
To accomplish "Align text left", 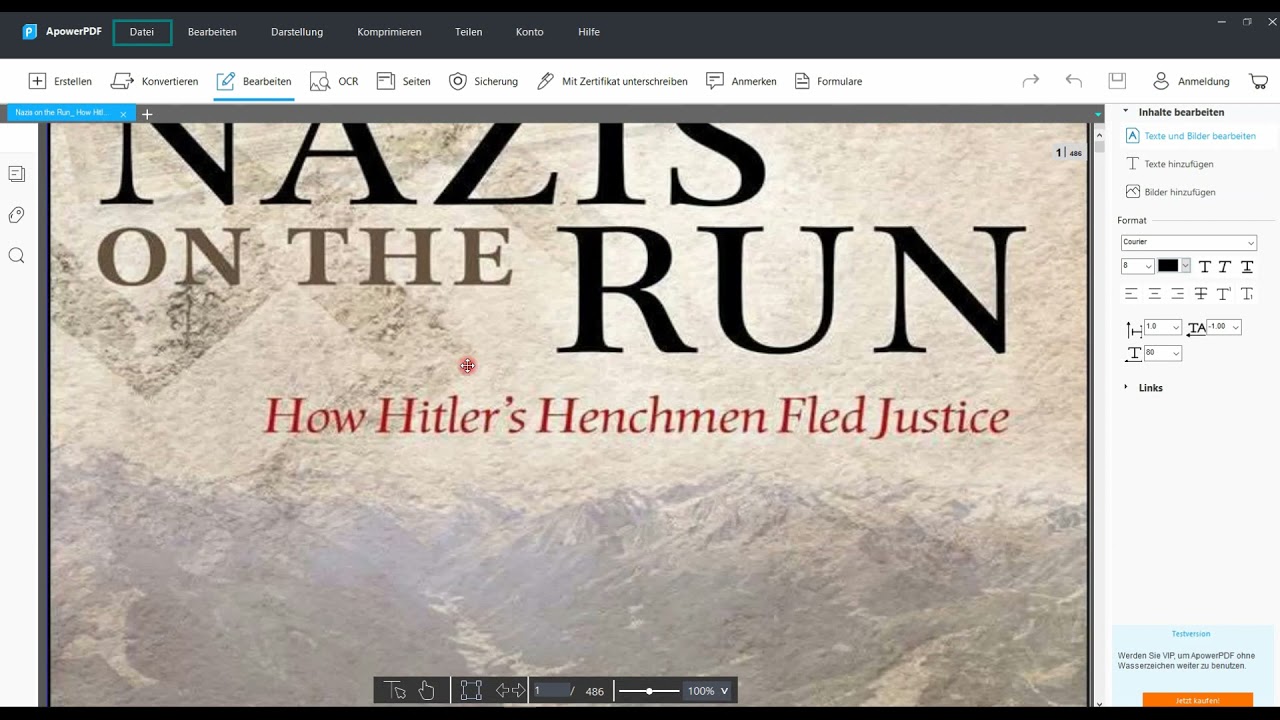I will pos(1131,294).
